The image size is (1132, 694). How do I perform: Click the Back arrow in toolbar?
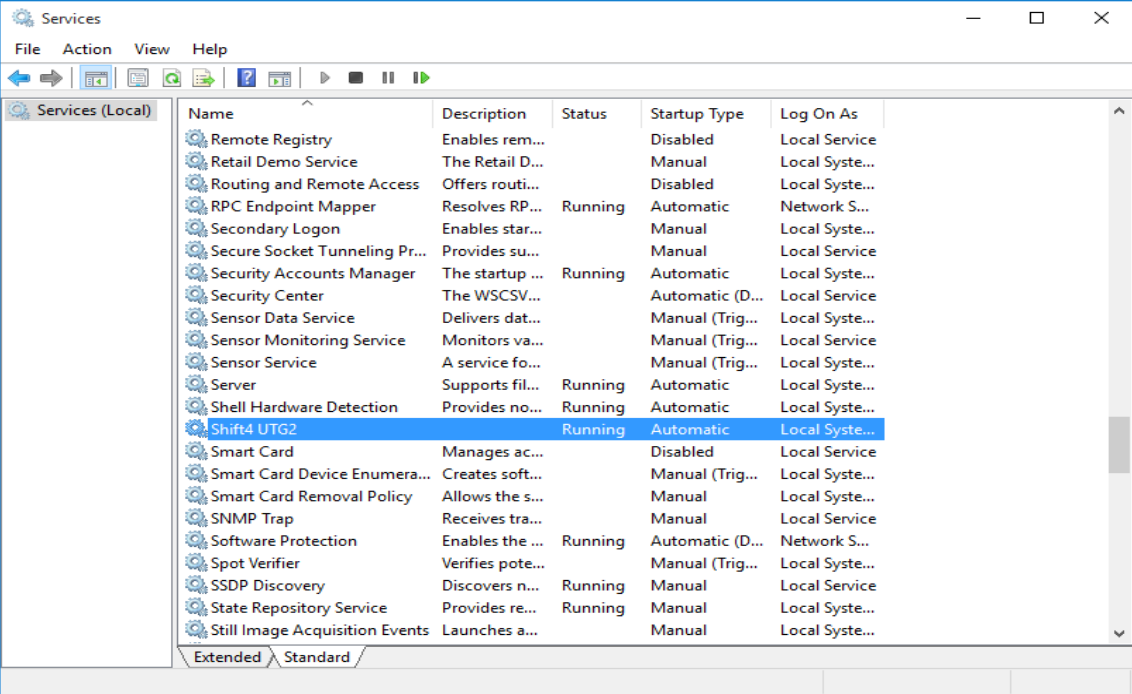(19, 78)
